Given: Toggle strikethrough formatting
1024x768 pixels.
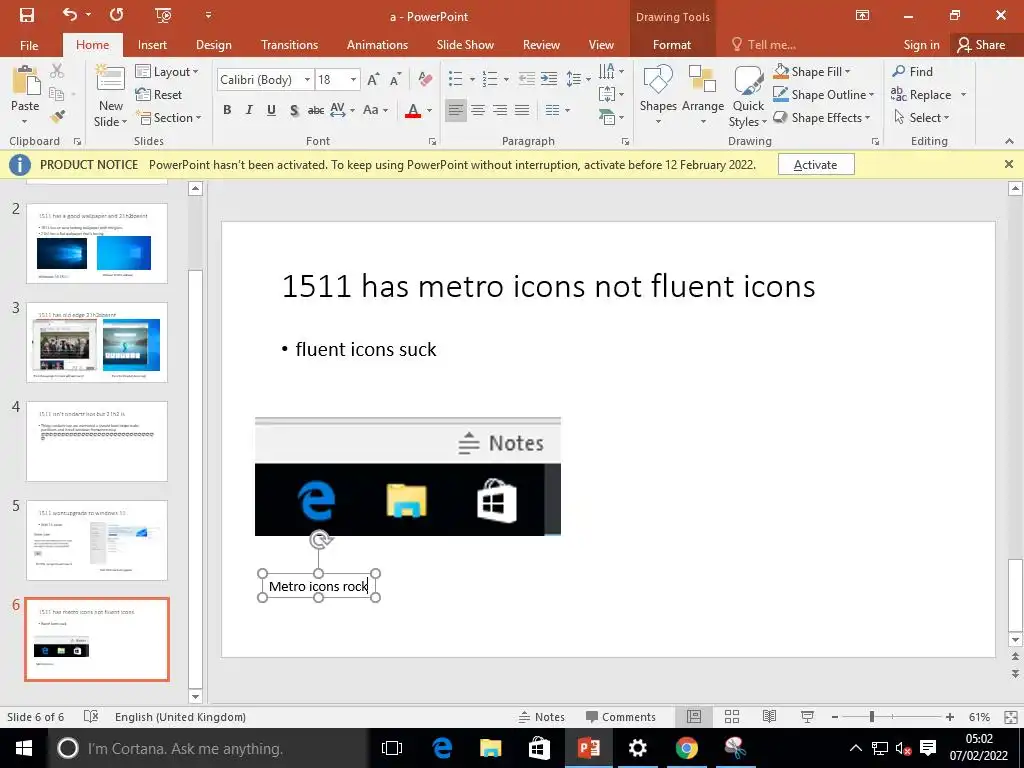Looking at the screenshot, I should tap(316, 110).
